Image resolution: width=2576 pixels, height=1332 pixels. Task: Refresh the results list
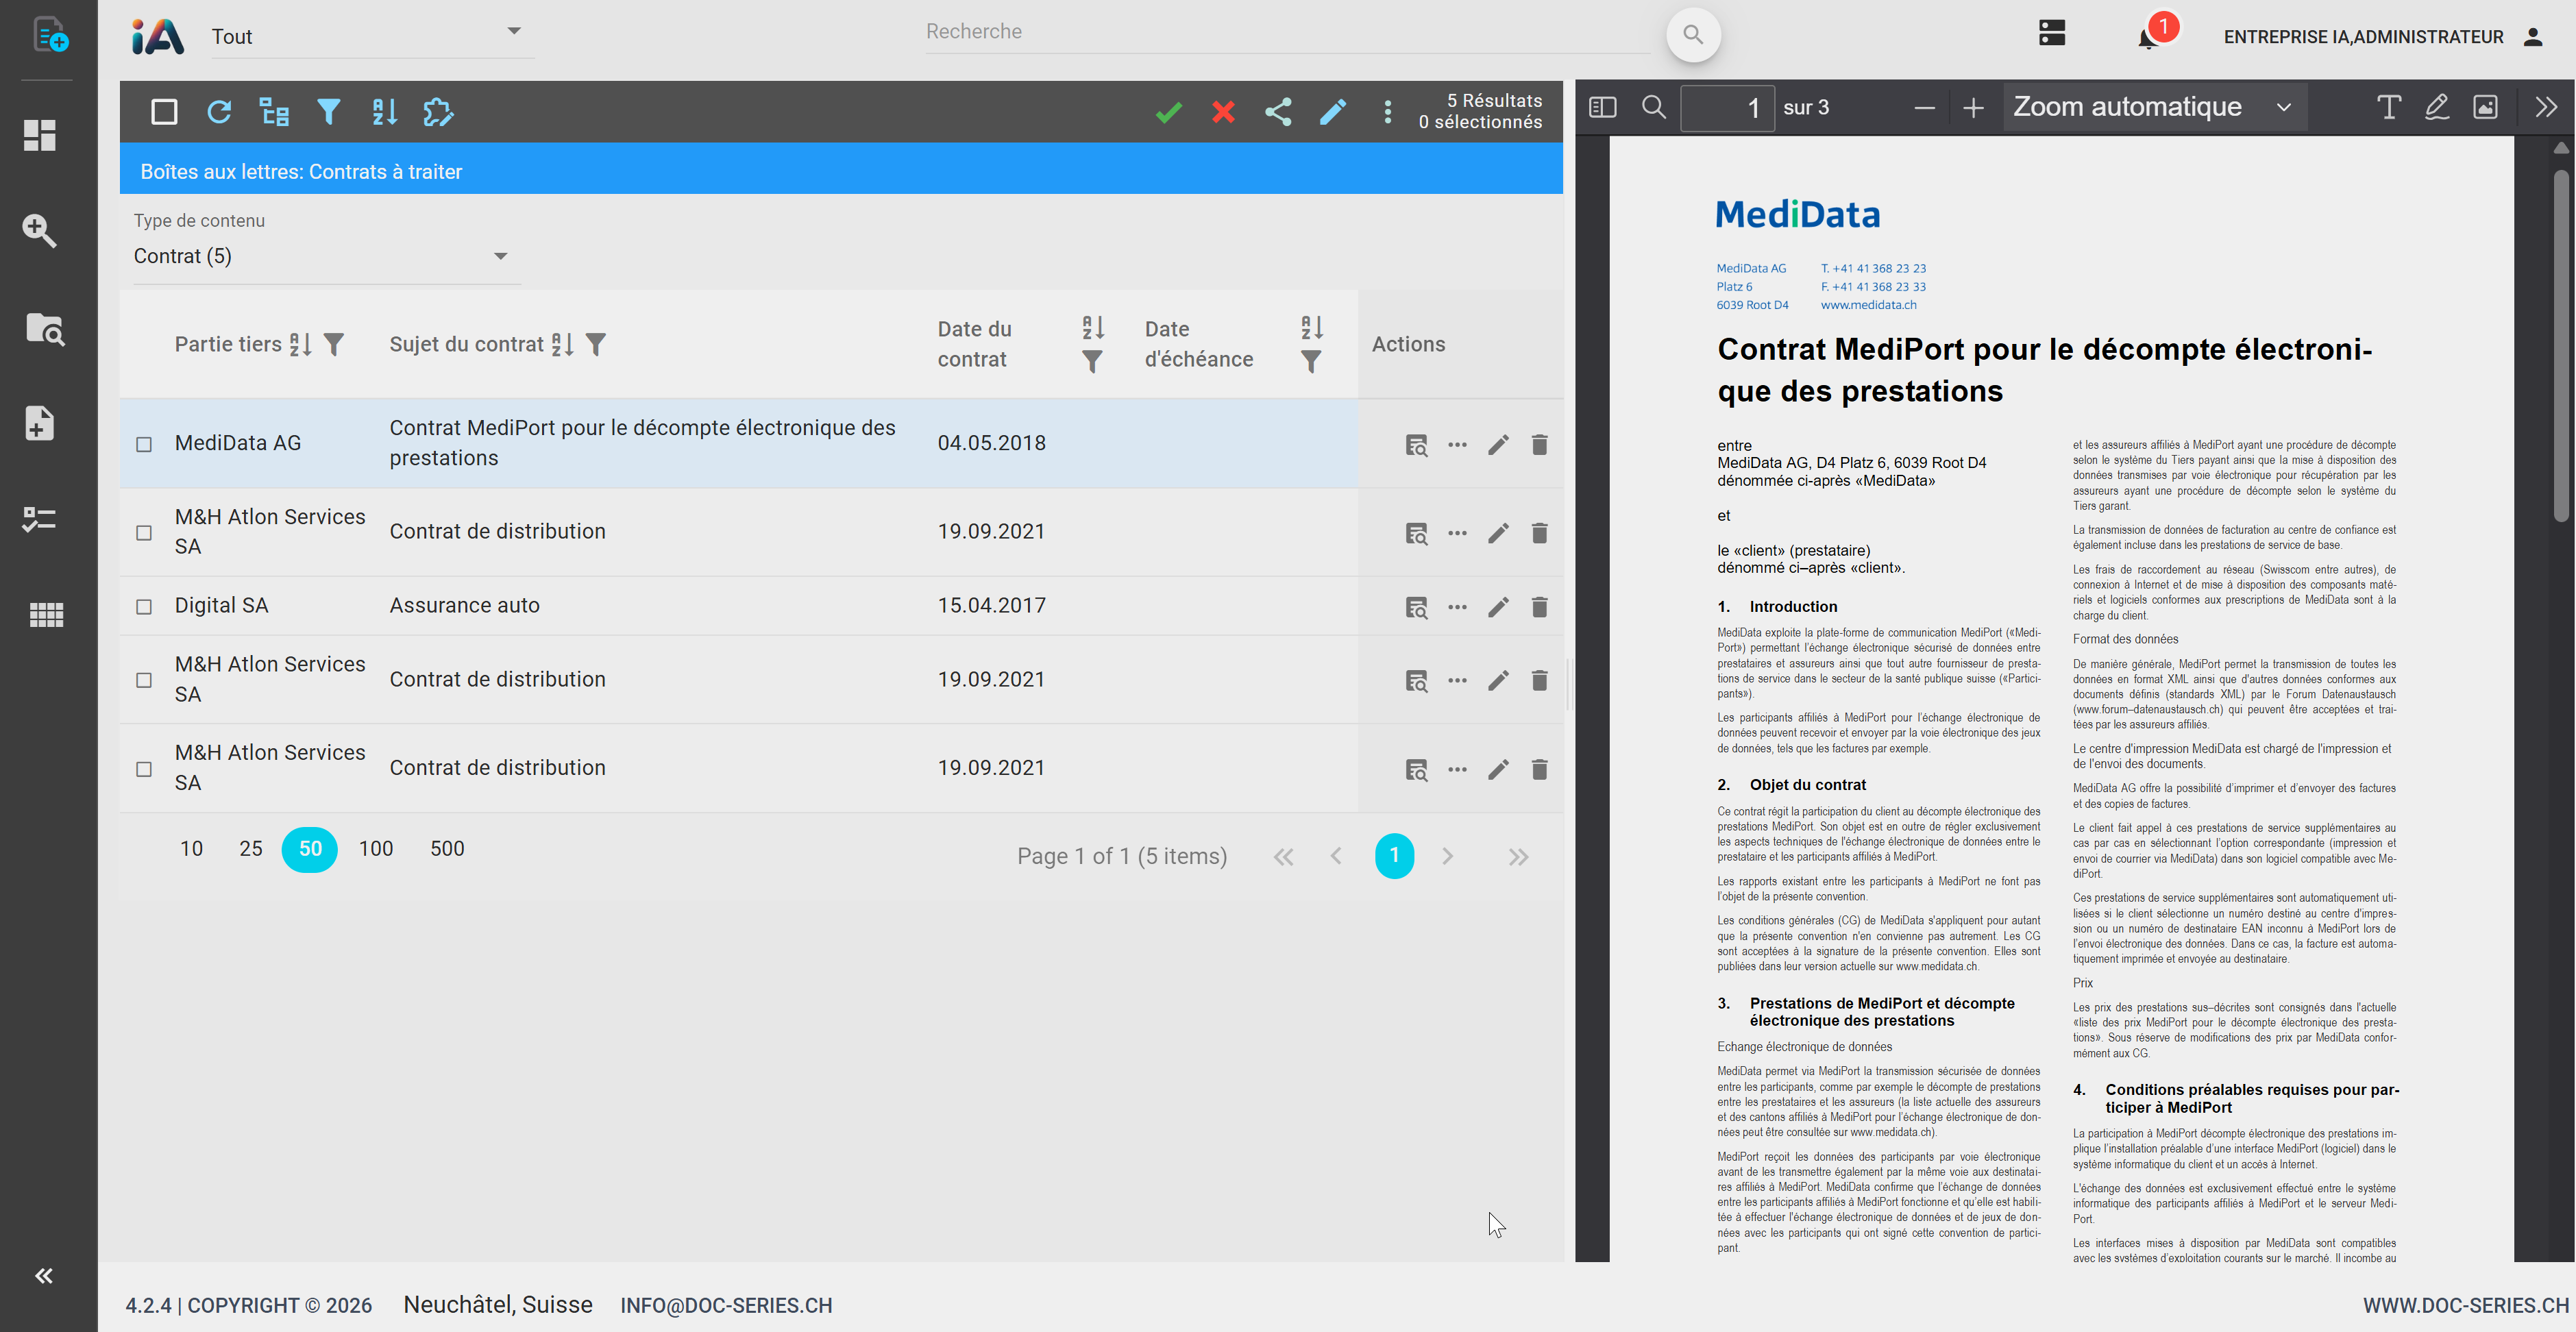click(x=219, y=112)
